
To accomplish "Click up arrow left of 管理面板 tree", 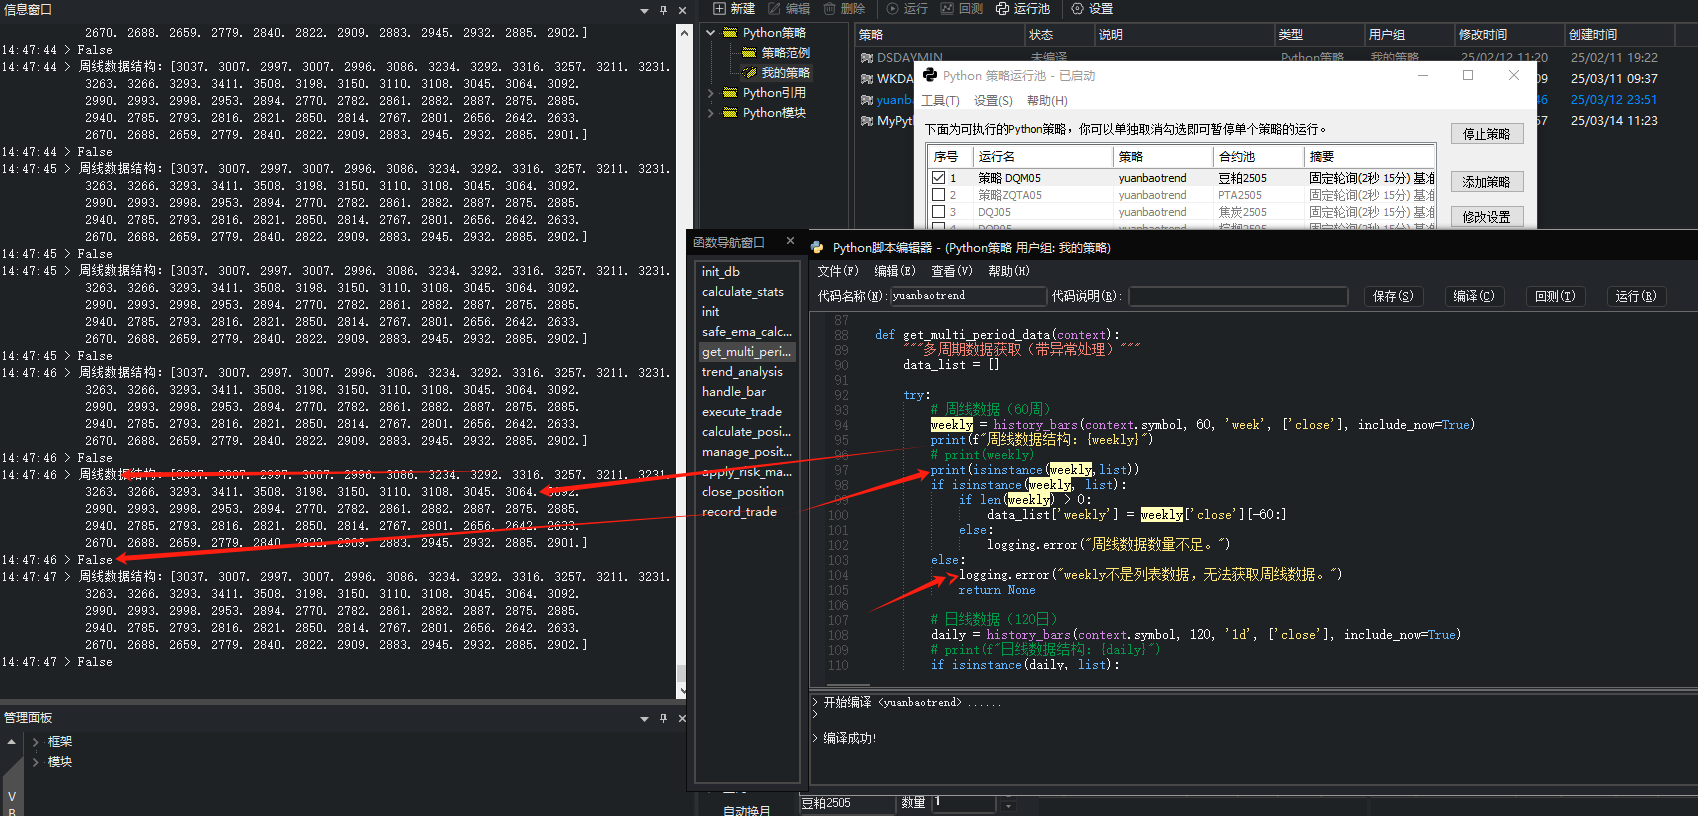I will pos(11,742).
